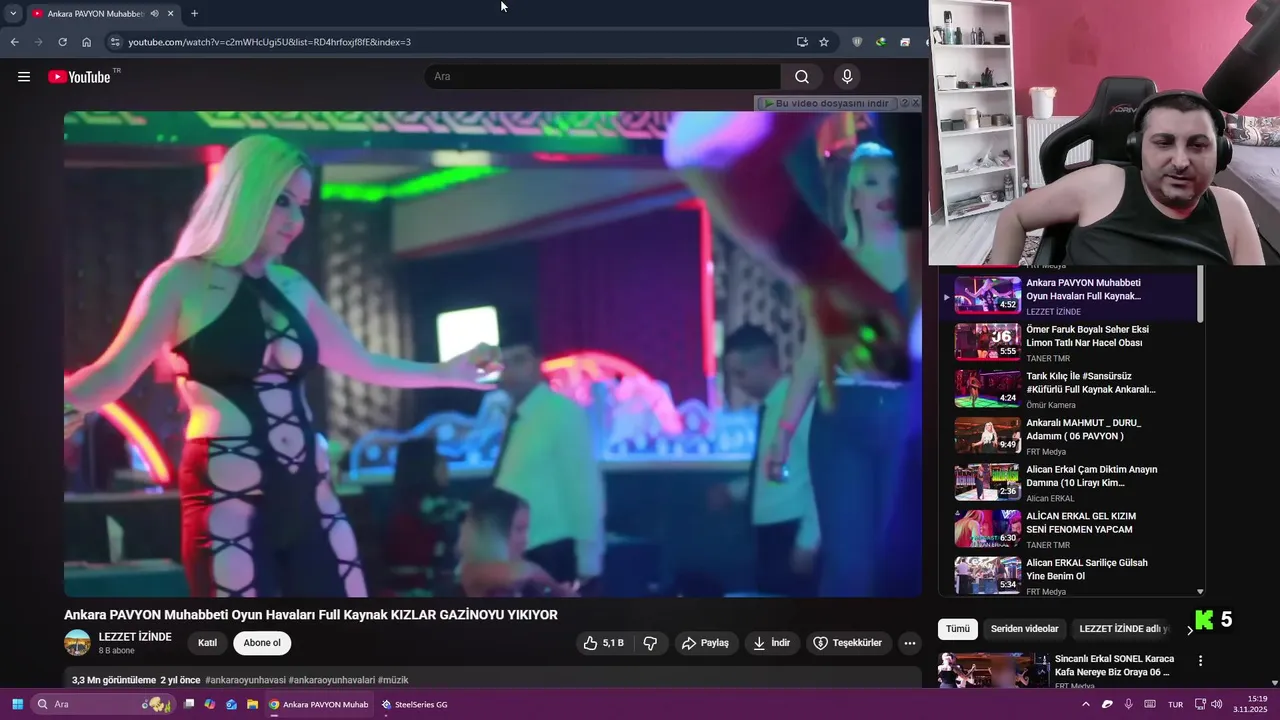Screen dimensions: 1280x720
Task: Open the shield extension icon
Action: (x=857, y=42)
